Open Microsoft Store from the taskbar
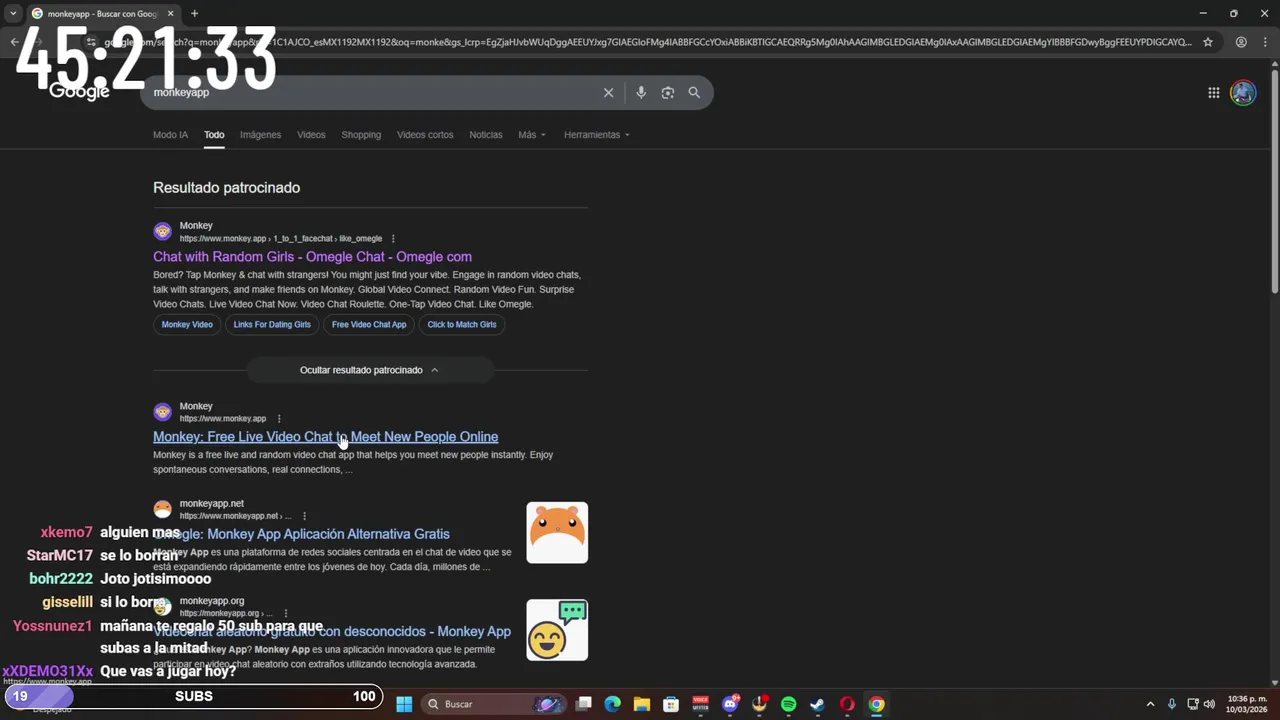 pos(671,704)
